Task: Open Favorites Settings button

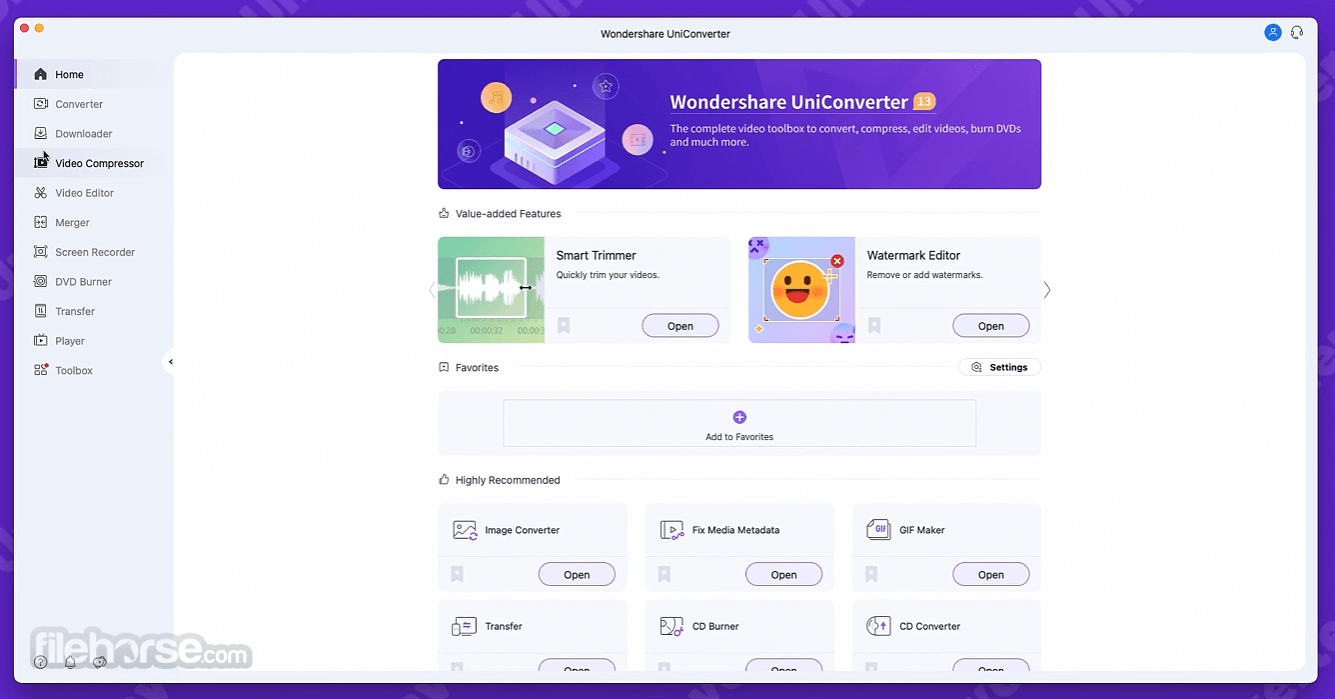Action: 1000,367
